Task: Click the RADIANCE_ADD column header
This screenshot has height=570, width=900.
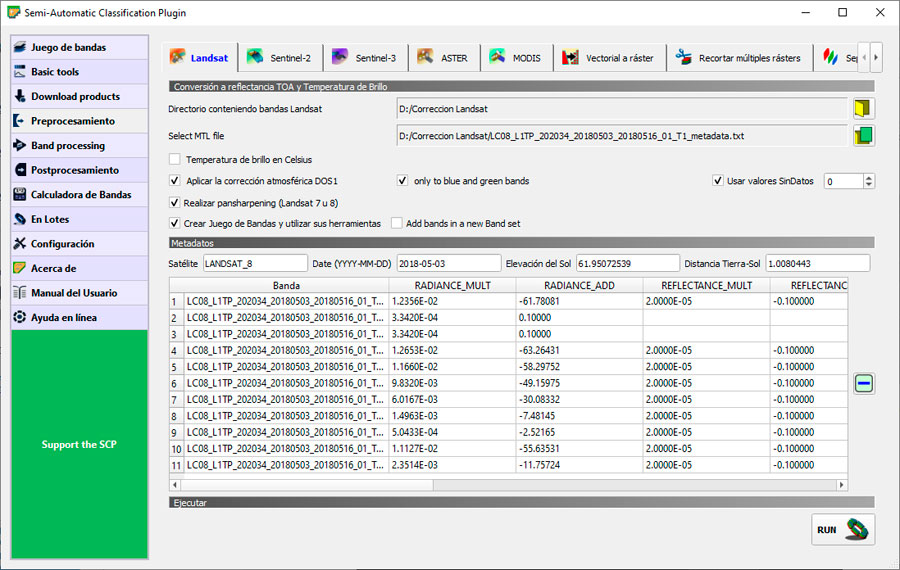Action: coord(579,285)
